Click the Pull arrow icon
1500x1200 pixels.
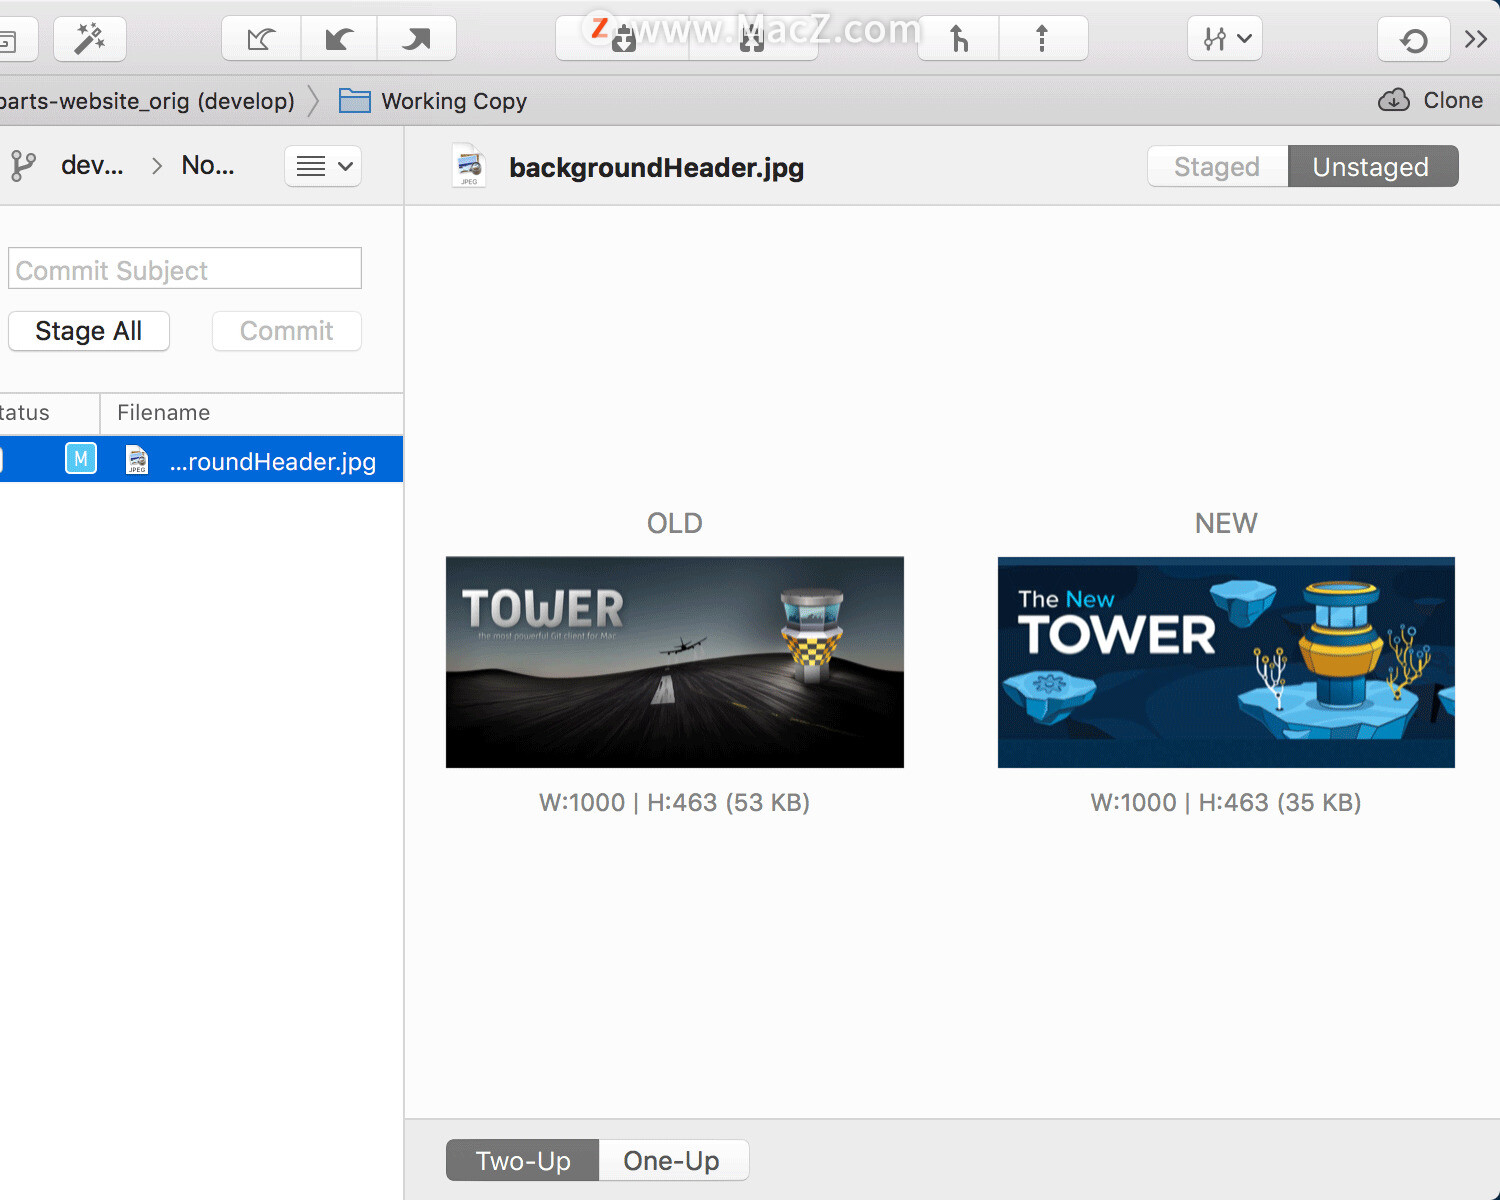[339, 39]
